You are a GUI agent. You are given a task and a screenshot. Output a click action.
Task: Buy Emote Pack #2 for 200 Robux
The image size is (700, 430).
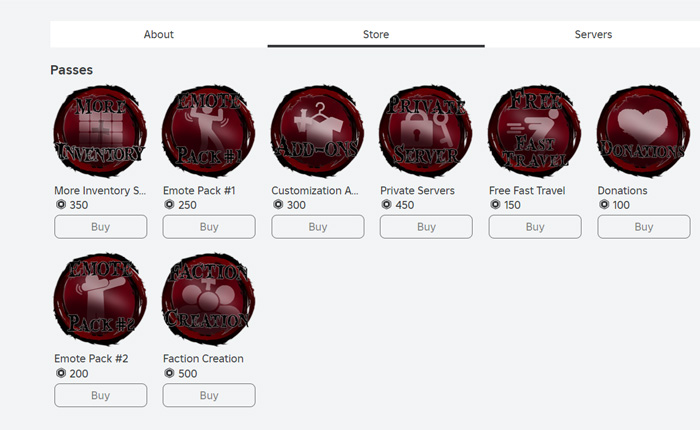pos(100,395)
